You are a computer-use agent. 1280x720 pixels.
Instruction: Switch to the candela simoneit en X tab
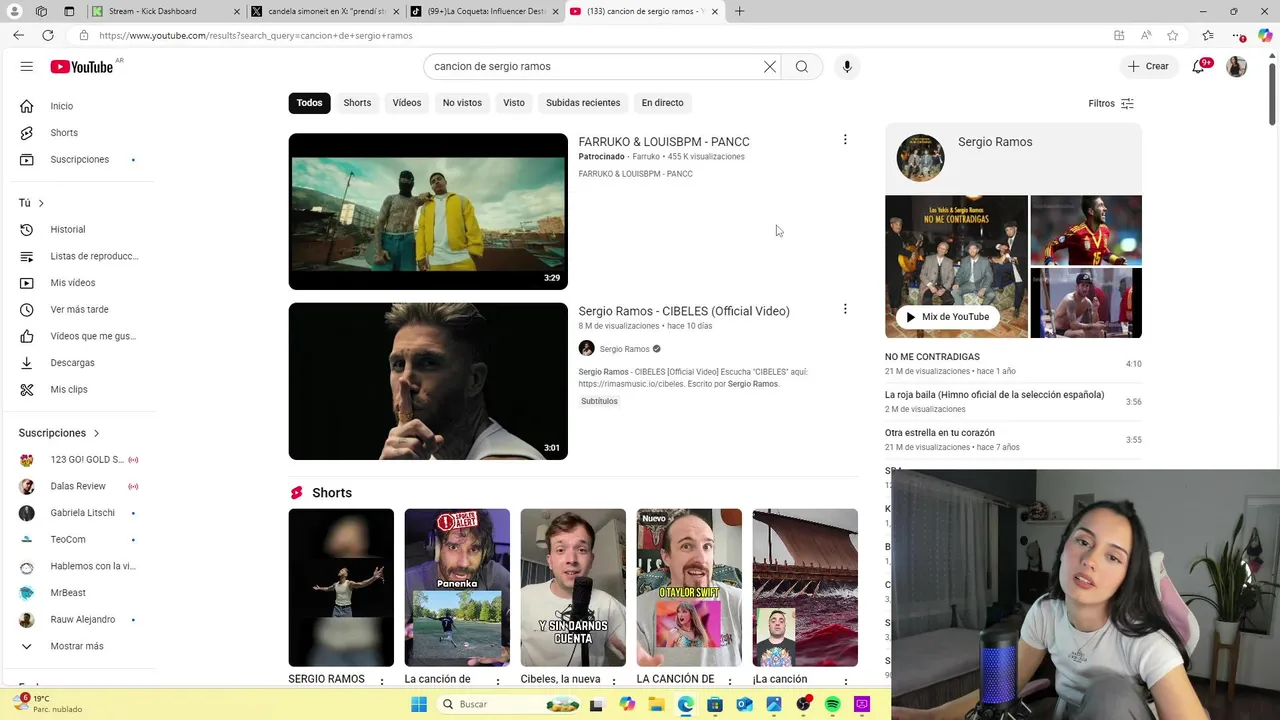(325, 11)
